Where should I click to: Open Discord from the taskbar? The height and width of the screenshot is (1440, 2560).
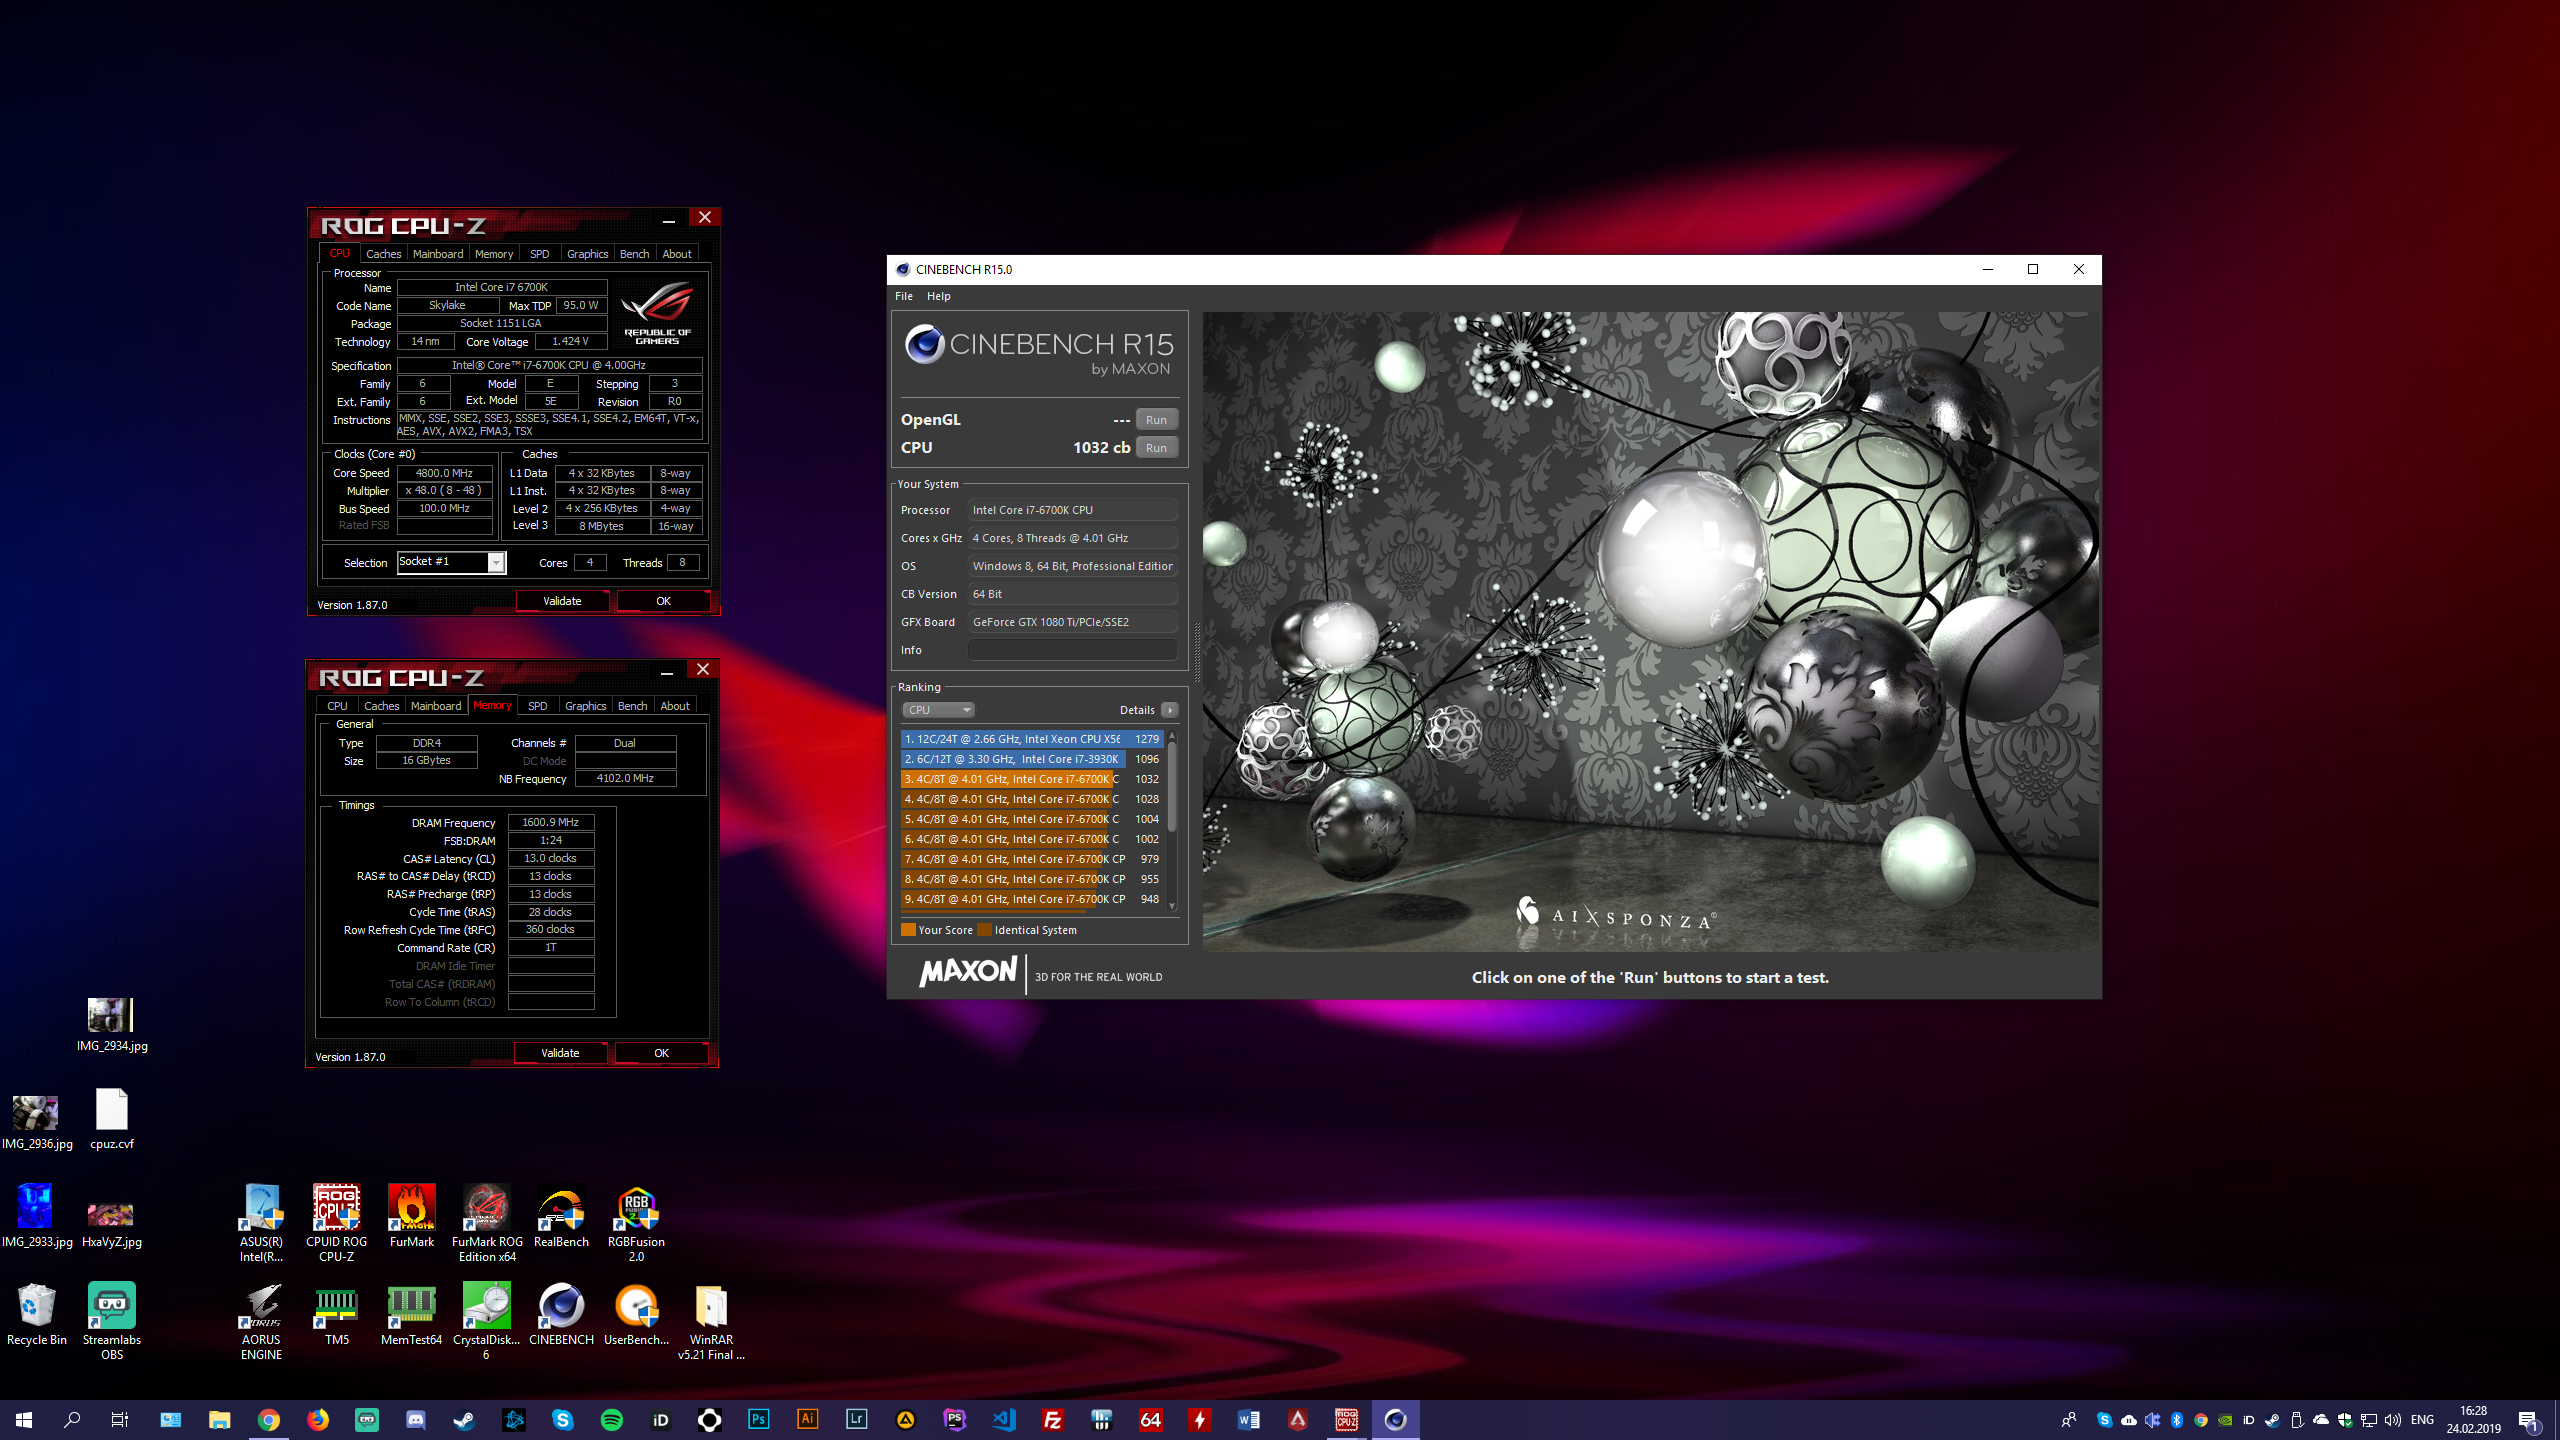416,1419
